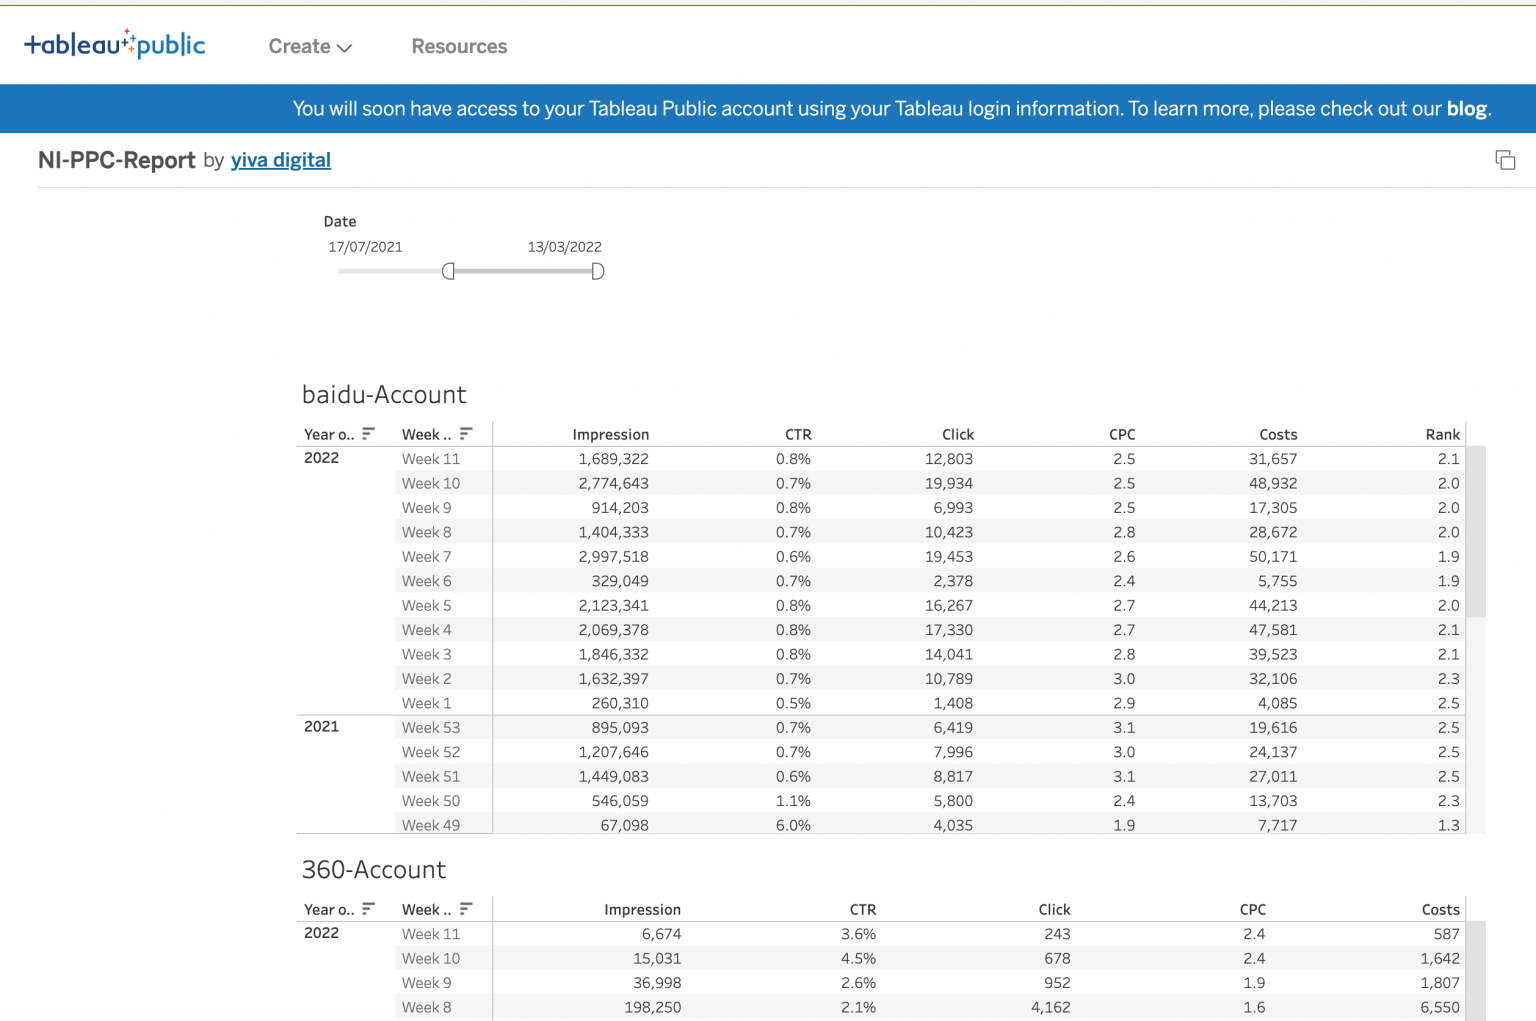Expand the Create dropdown chevron
1536x1021 pixels.
[x=344, y=47]
